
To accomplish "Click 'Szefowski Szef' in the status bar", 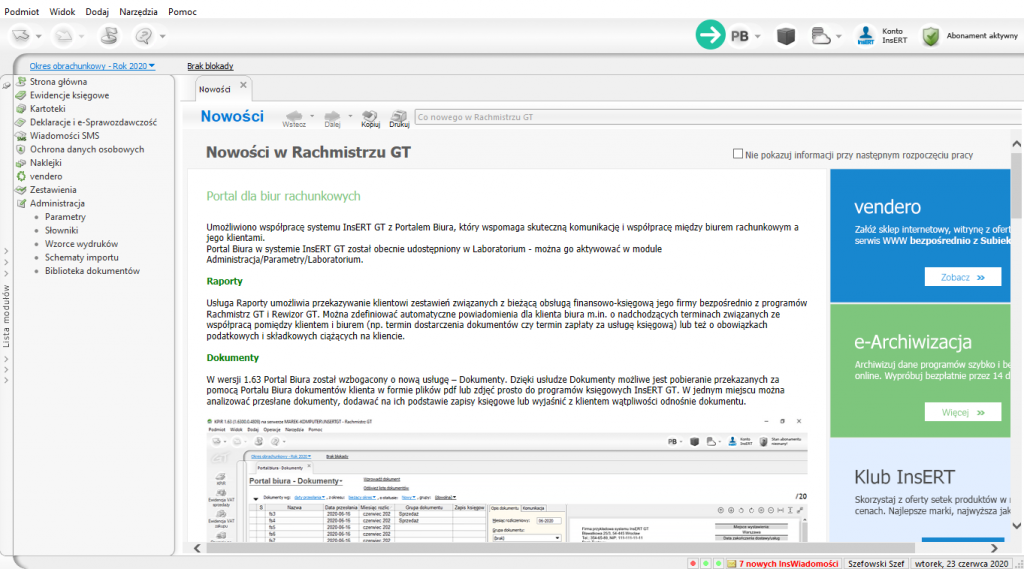I will (876, 564).
